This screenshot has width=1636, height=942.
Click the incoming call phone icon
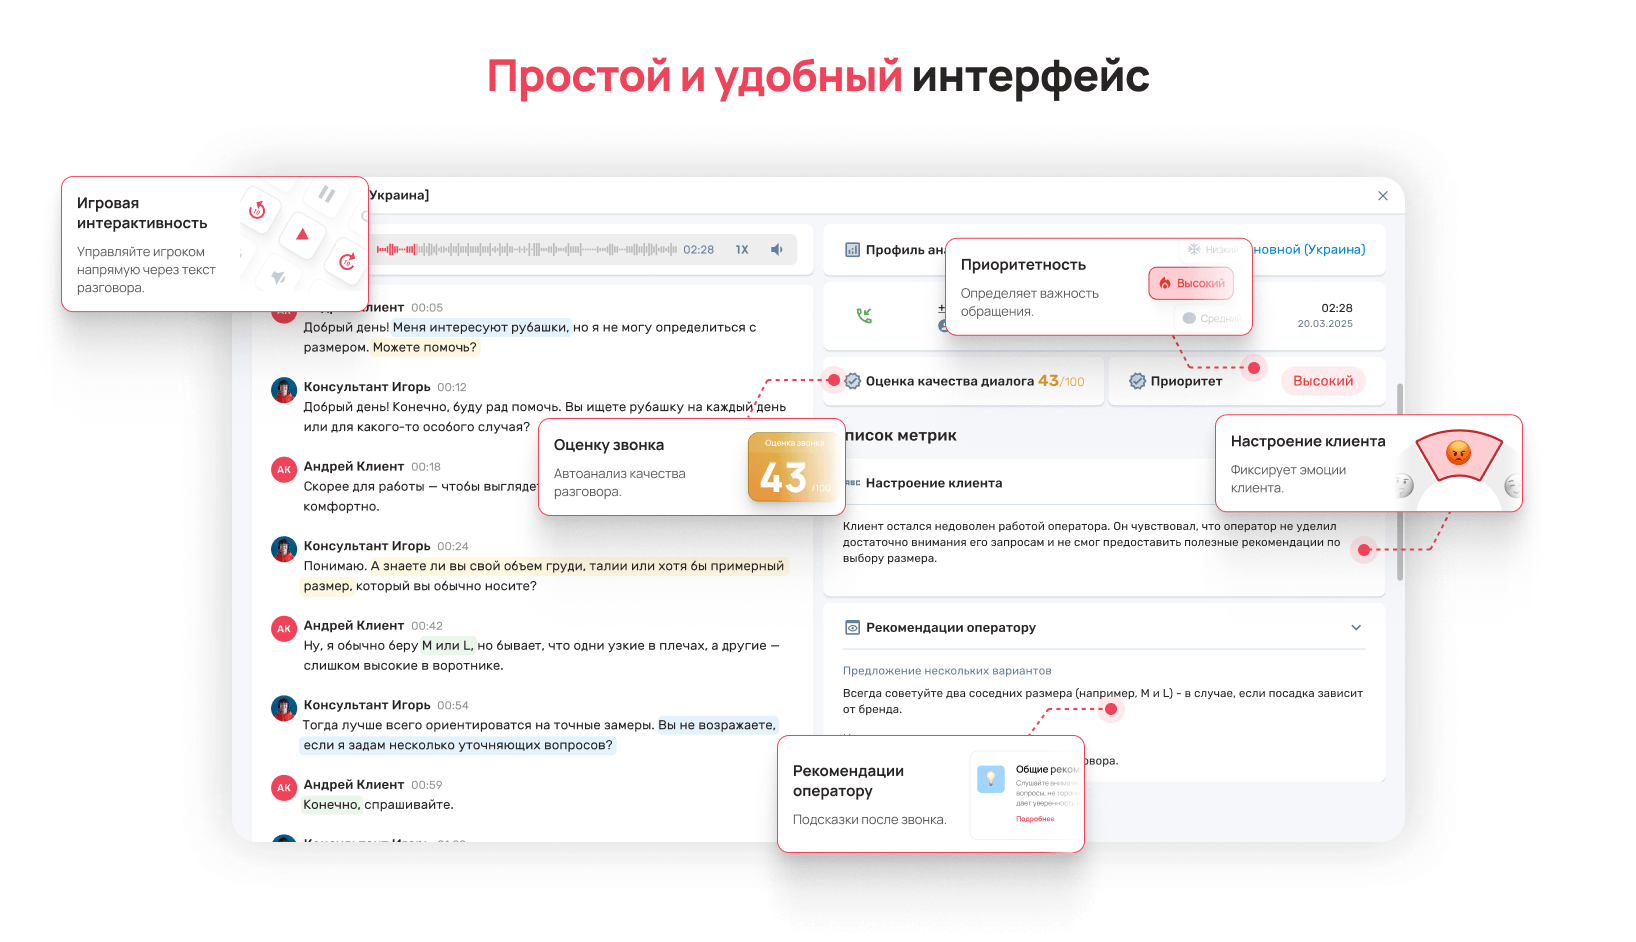pos(864,316)
